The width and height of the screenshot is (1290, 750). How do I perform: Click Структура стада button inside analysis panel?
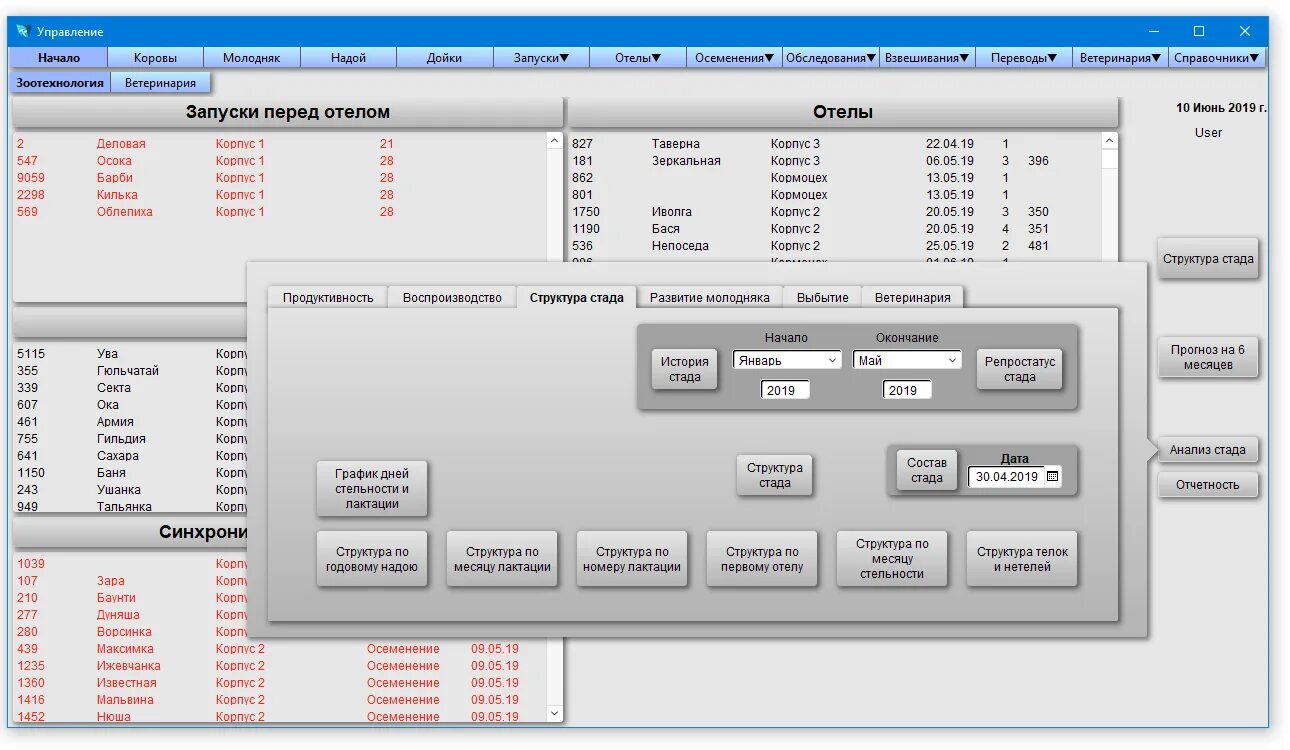click(775, 475)
